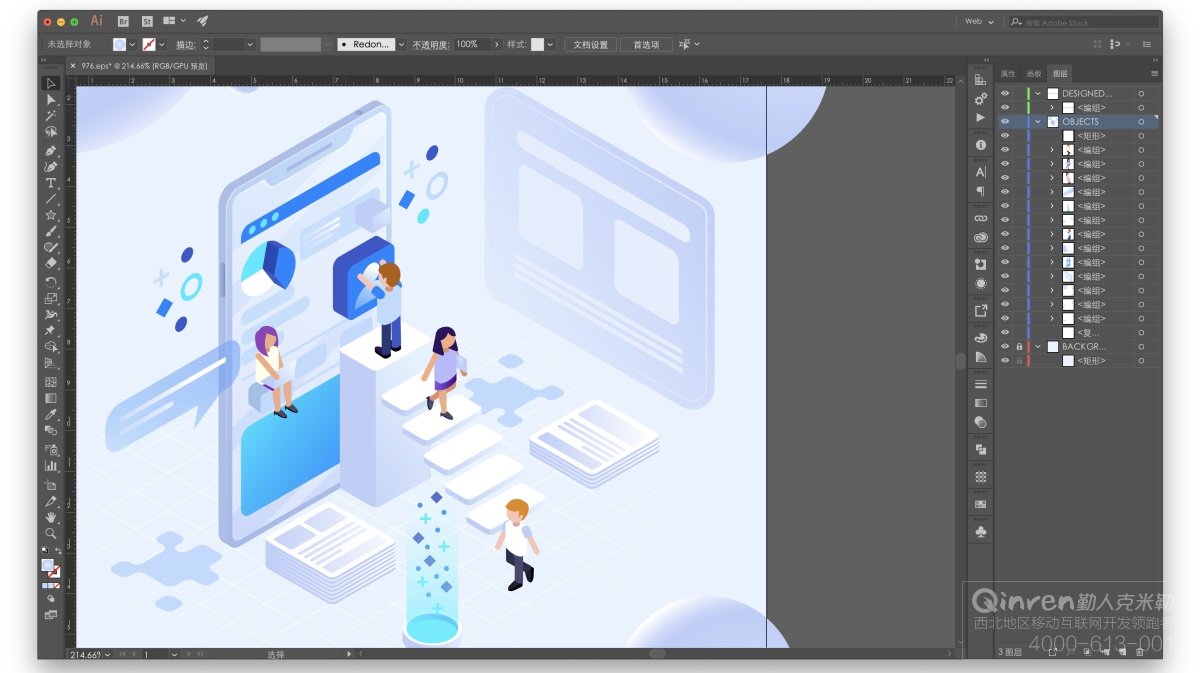Click the target circle of DESIGNED layer
Viewport: 1200px width, 673px height.
1141,94
